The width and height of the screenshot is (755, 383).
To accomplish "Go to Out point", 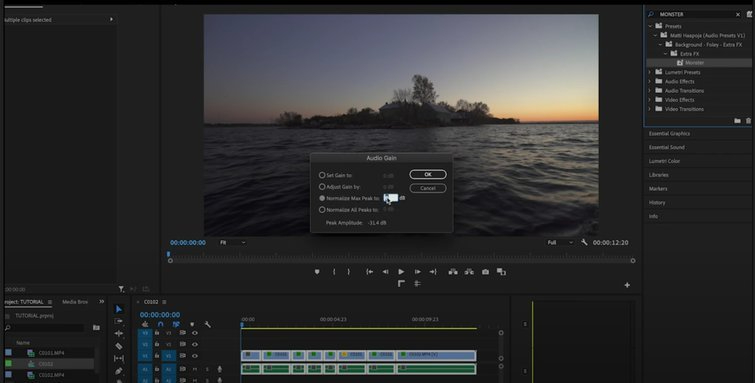I will pyautogui.click(x=433, y=272).
